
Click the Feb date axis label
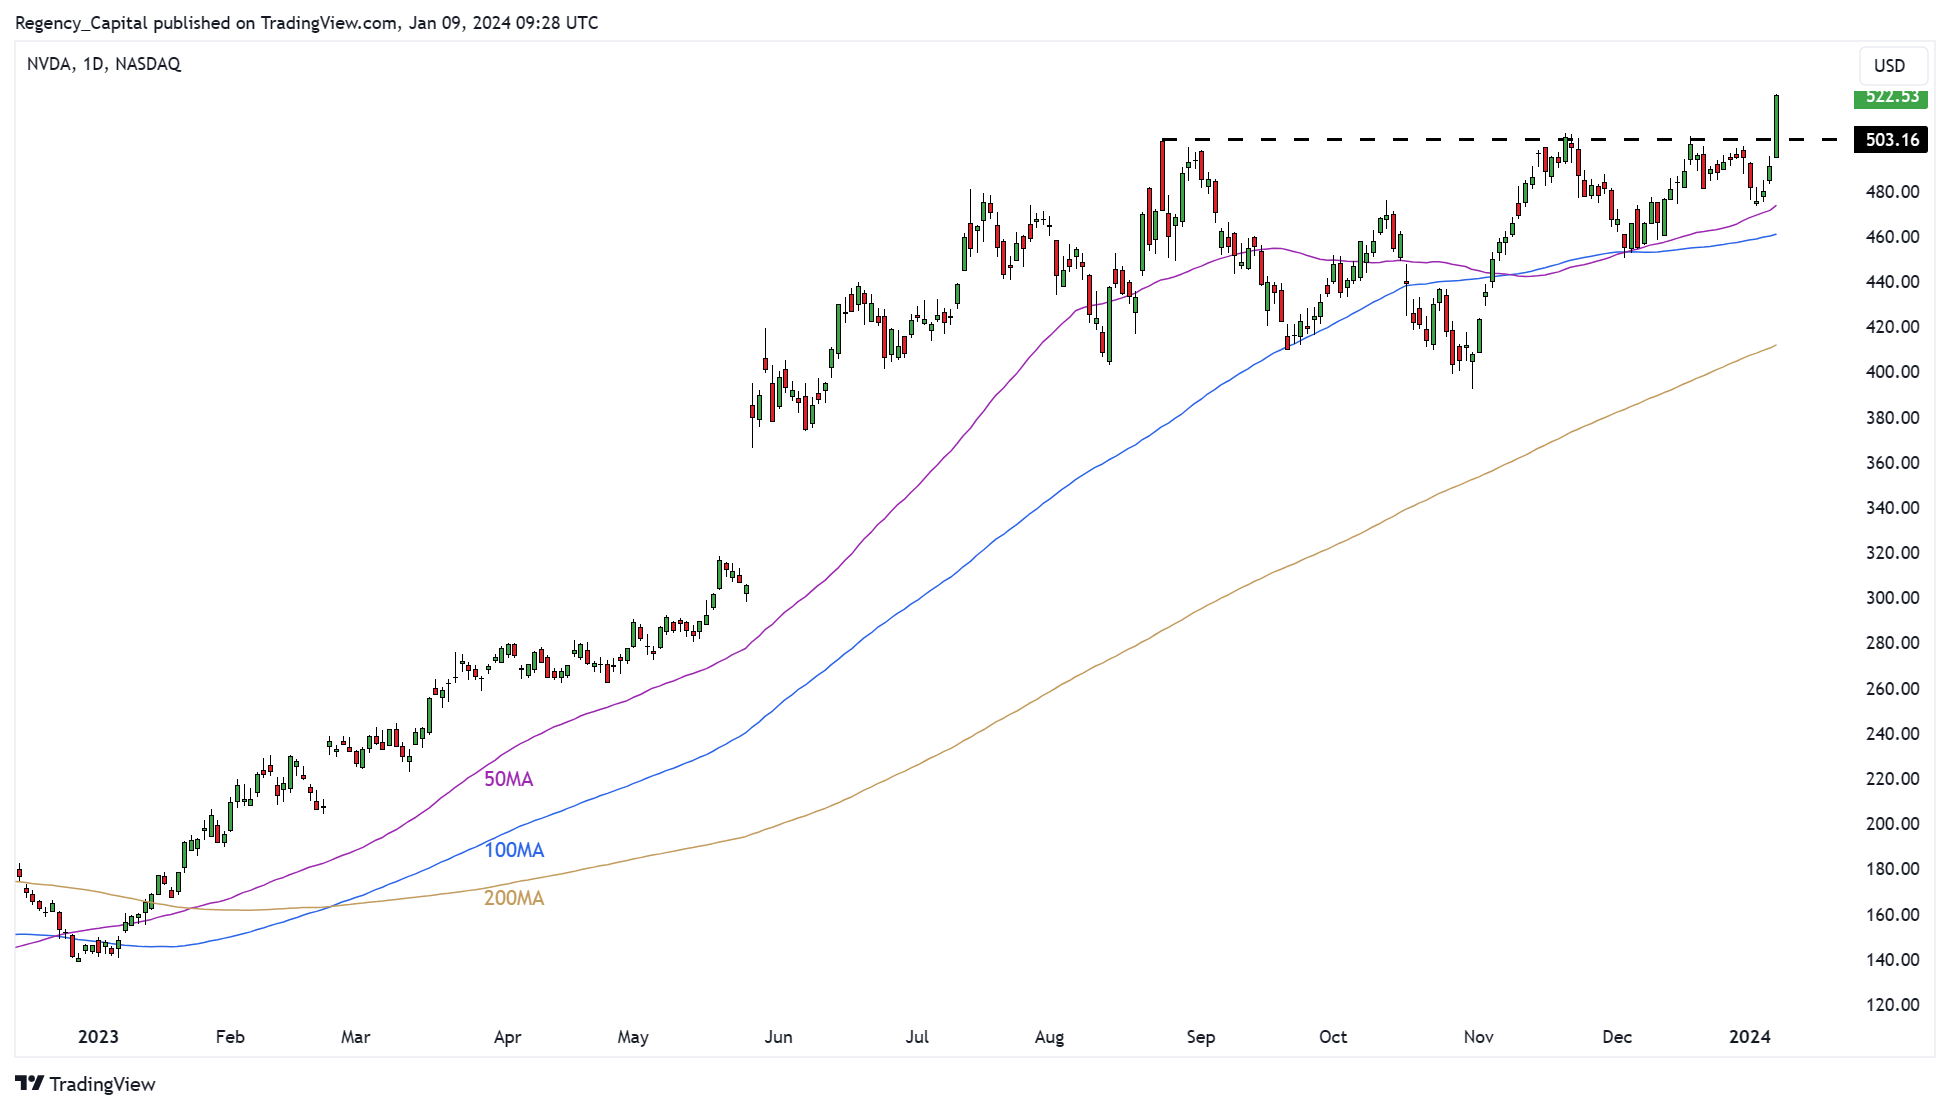230,1037
